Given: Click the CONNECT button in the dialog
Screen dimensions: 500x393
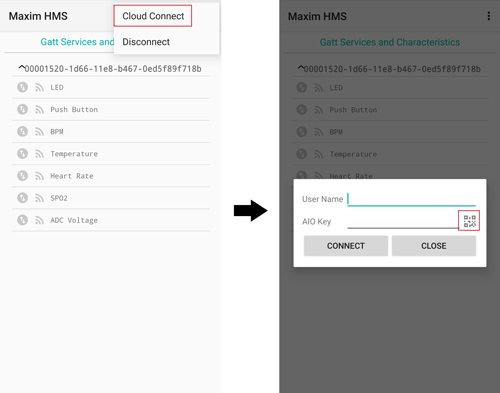Looking at the screenshot, I should pyautogui.click(x=346, y=246).
